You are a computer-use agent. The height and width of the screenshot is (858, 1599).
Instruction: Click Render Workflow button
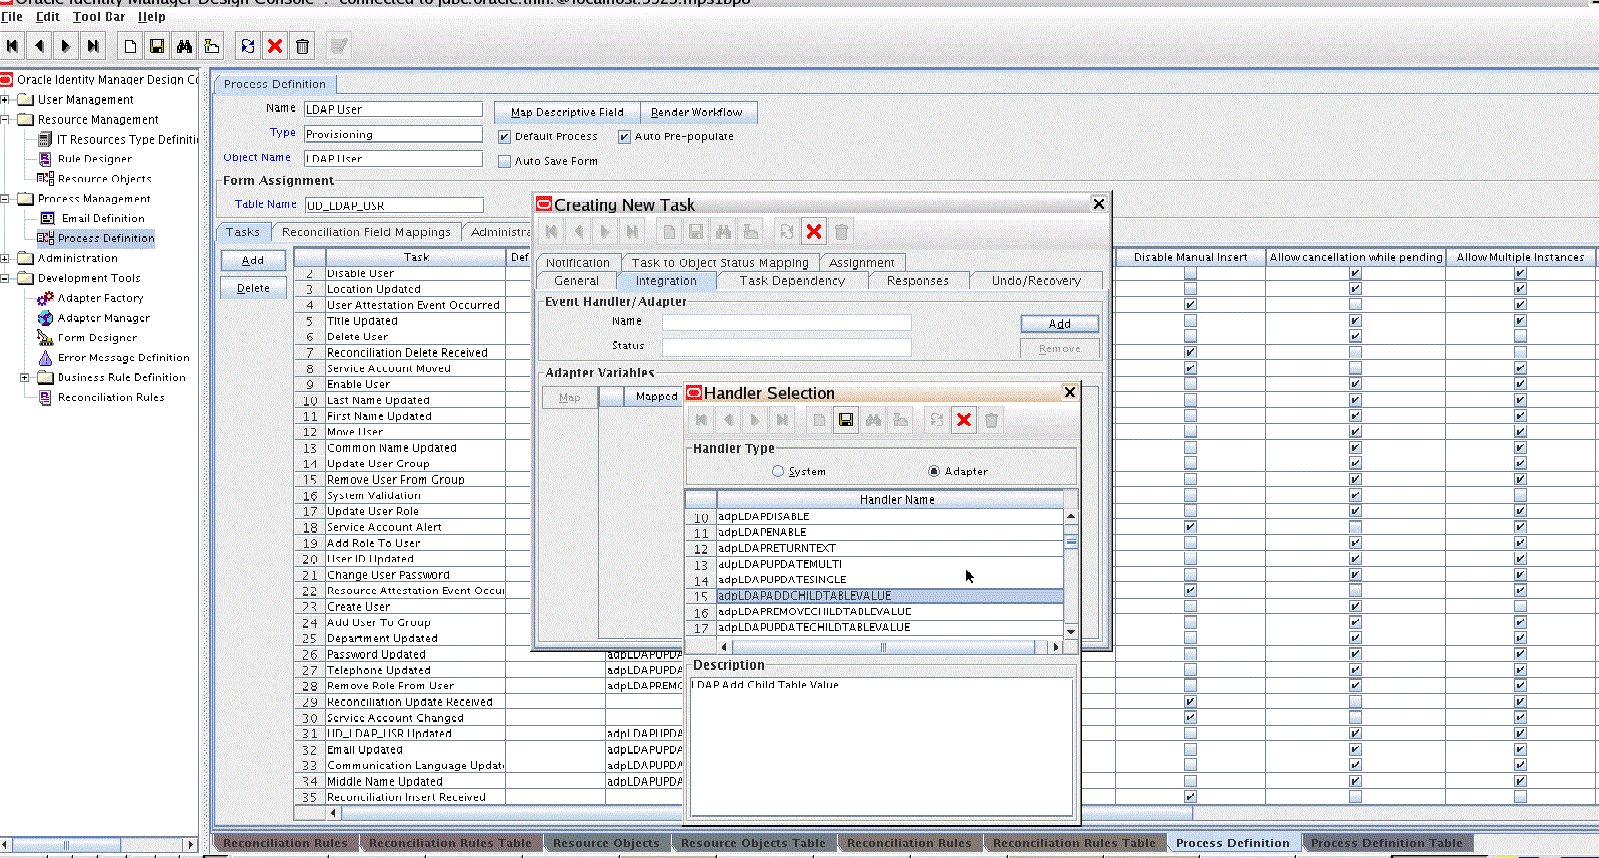[697, 112]
